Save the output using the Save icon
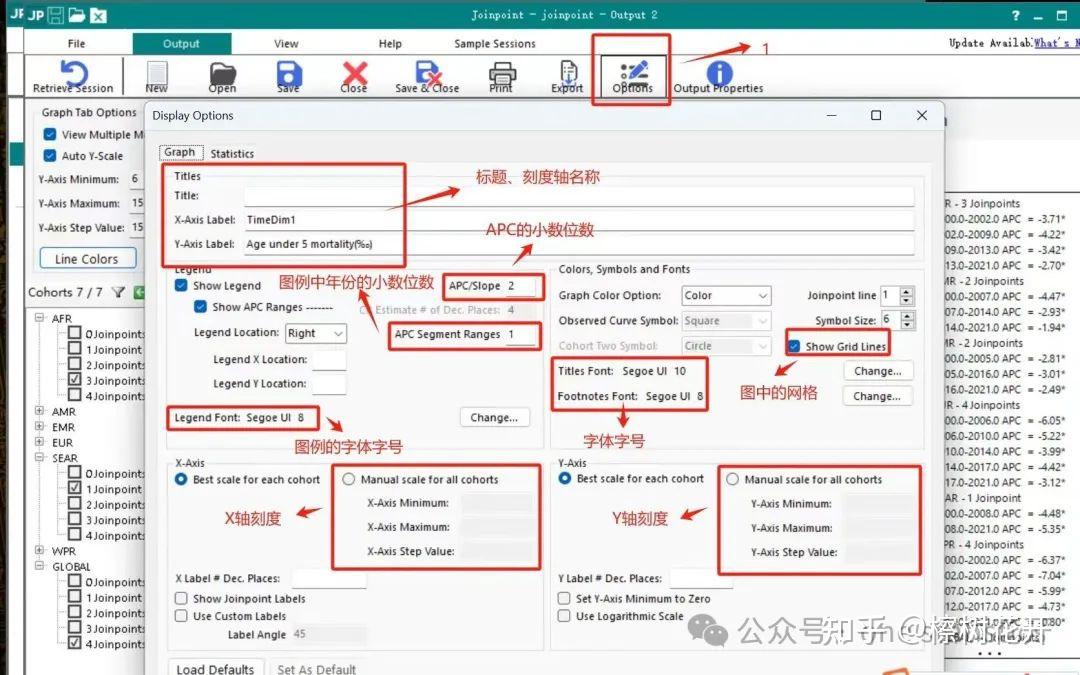This screenshot has width=1080, height=675. (x=287, y=76)
